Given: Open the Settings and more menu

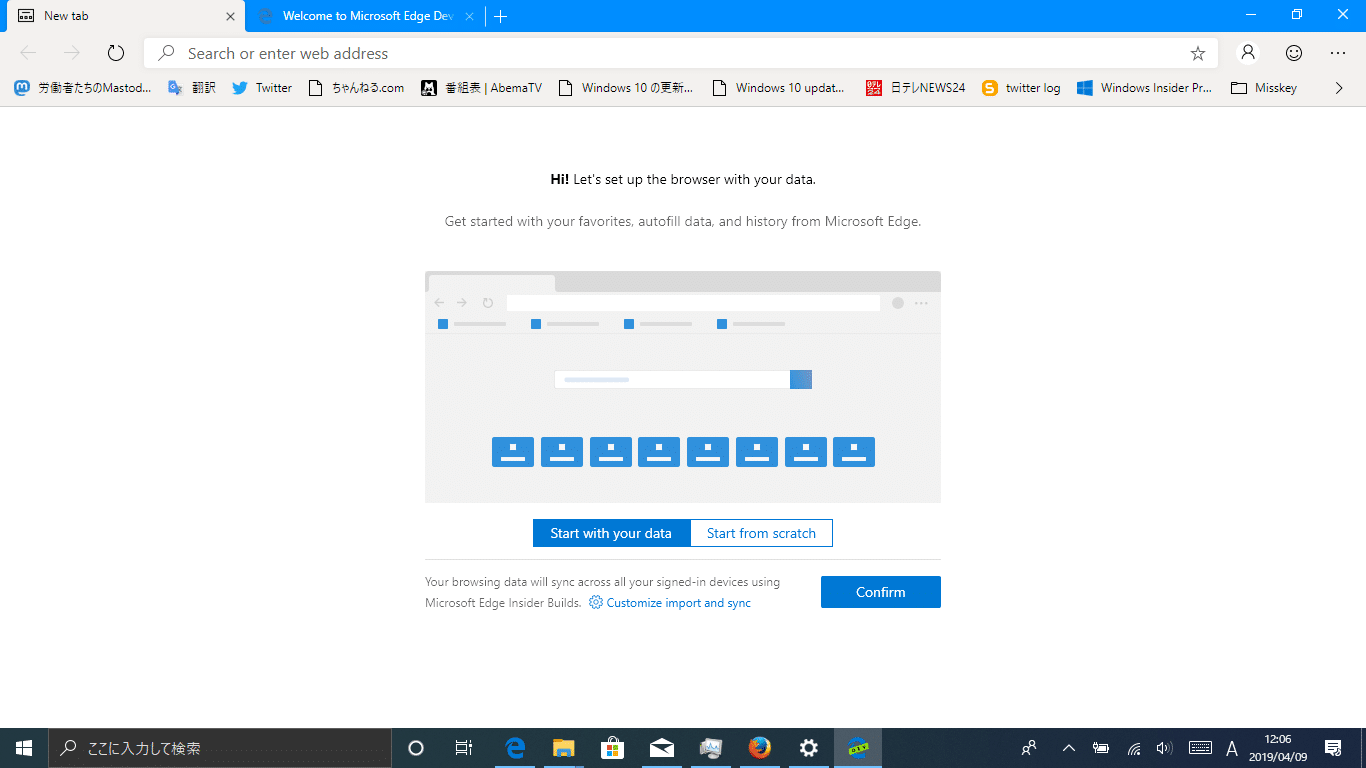Looking at the screenshot, I should point(1338,53).
